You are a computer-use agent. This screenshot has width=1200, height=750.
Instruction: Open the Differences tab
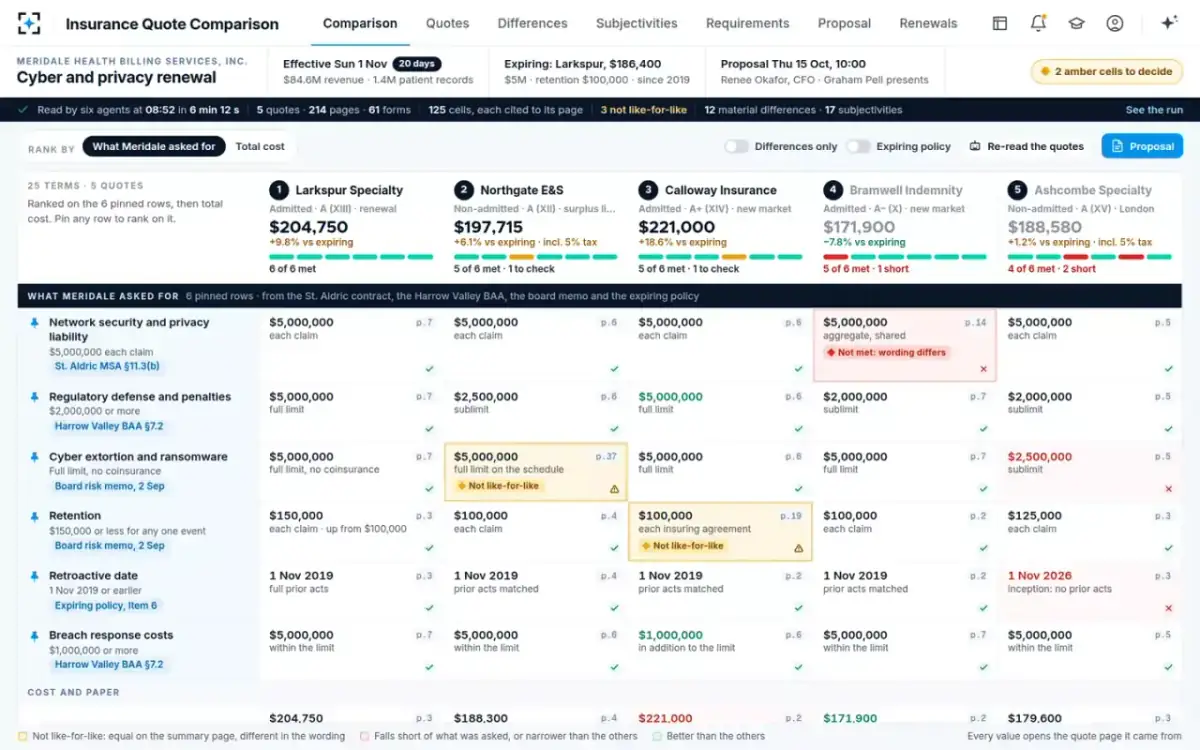point(532,23)
